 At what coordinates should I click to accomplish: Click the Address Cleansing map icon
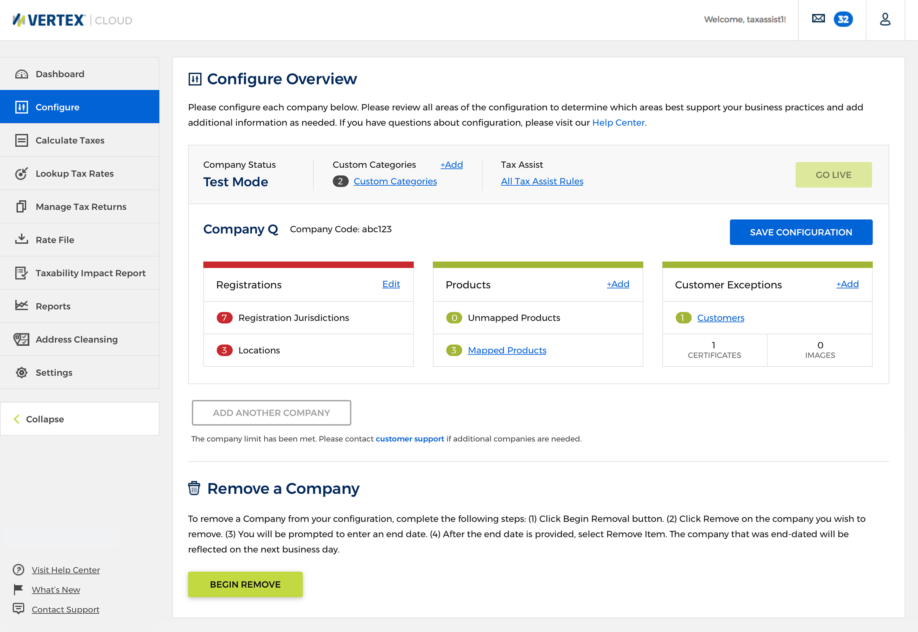[x=22, y=339]
